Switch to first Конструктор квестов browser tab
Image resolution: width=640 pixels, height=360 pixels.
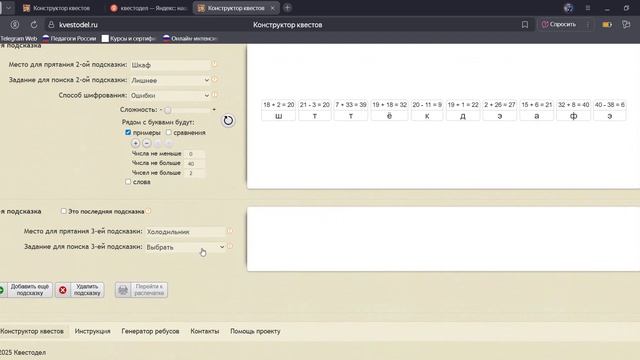pyautogui.click(x=56, y=8)
